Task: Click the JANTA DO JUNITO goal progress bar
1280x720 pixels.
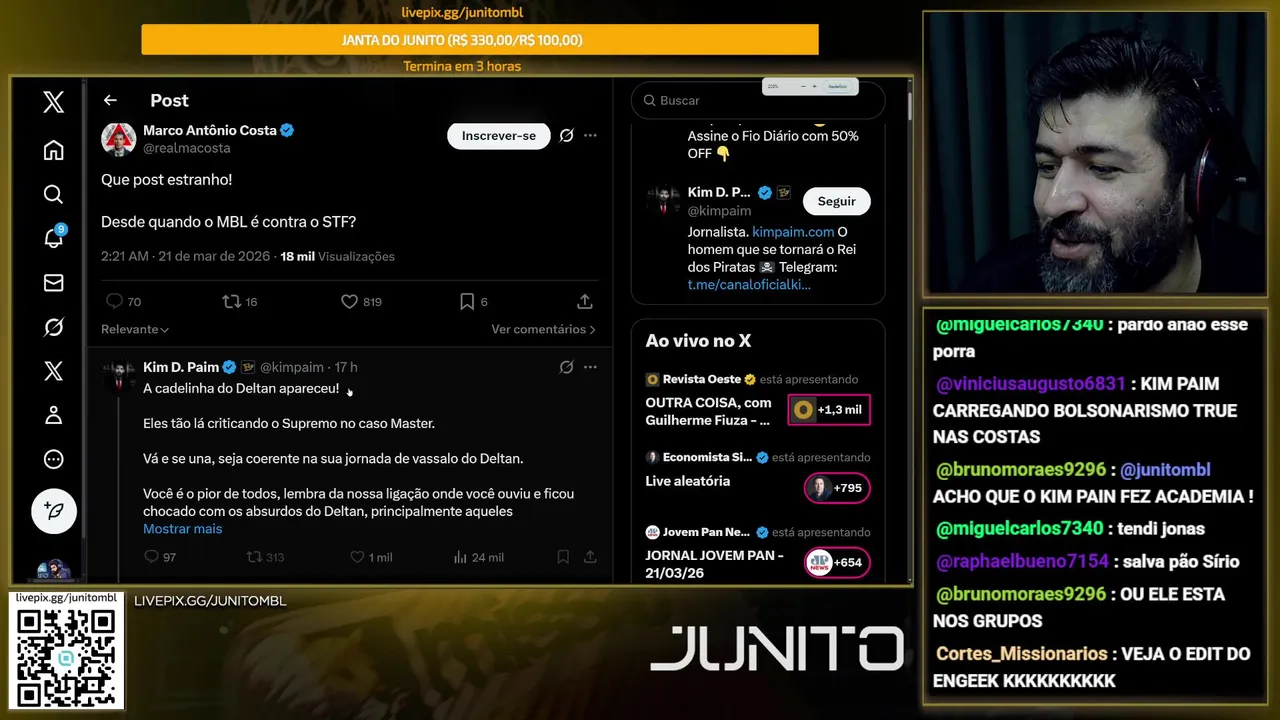Action: pyautogui.click(x=480, y=40)
